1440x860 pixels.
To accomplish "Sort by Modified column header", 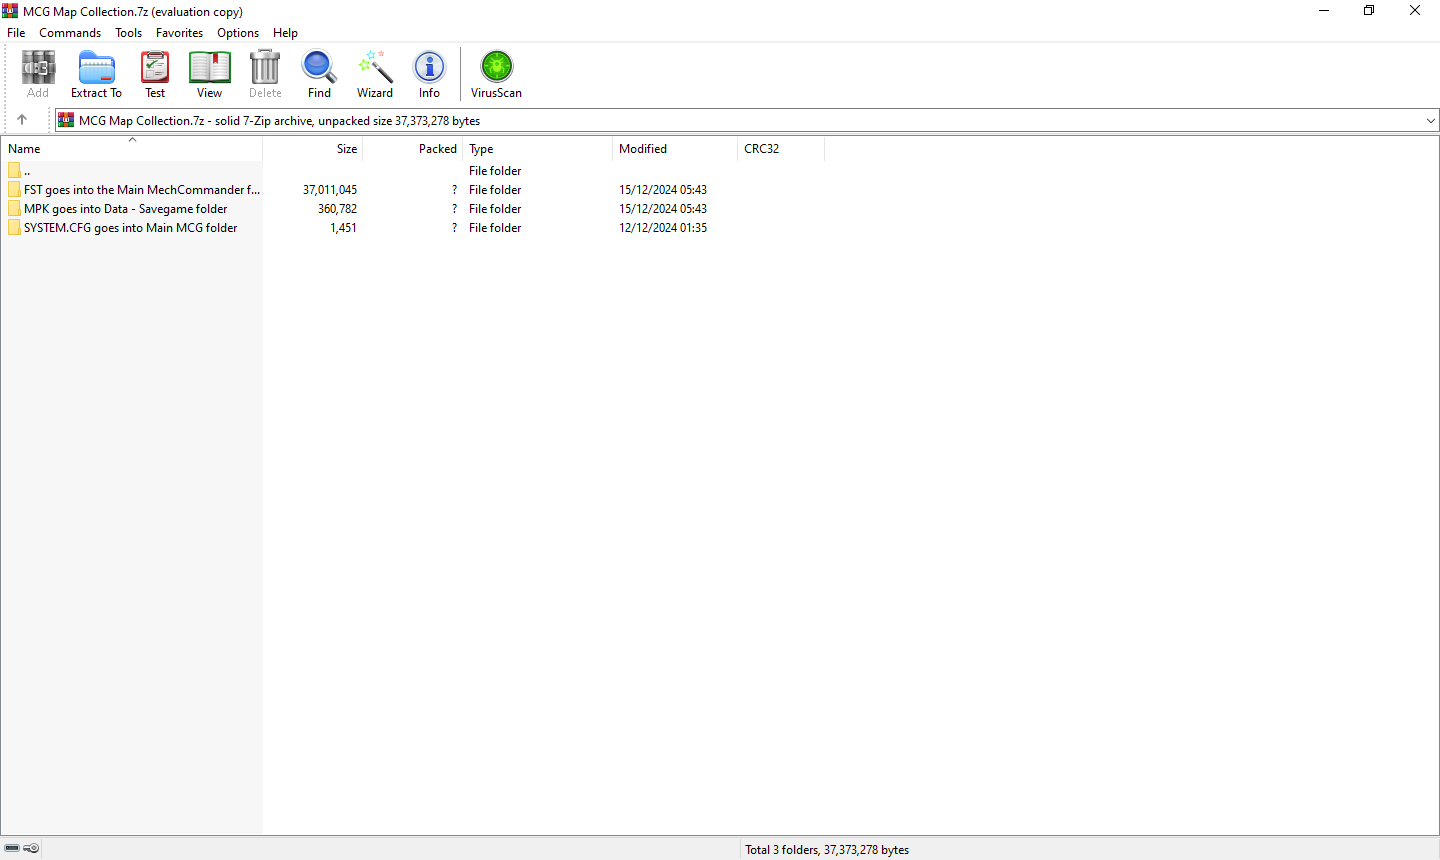I will [x=643, y=149].
